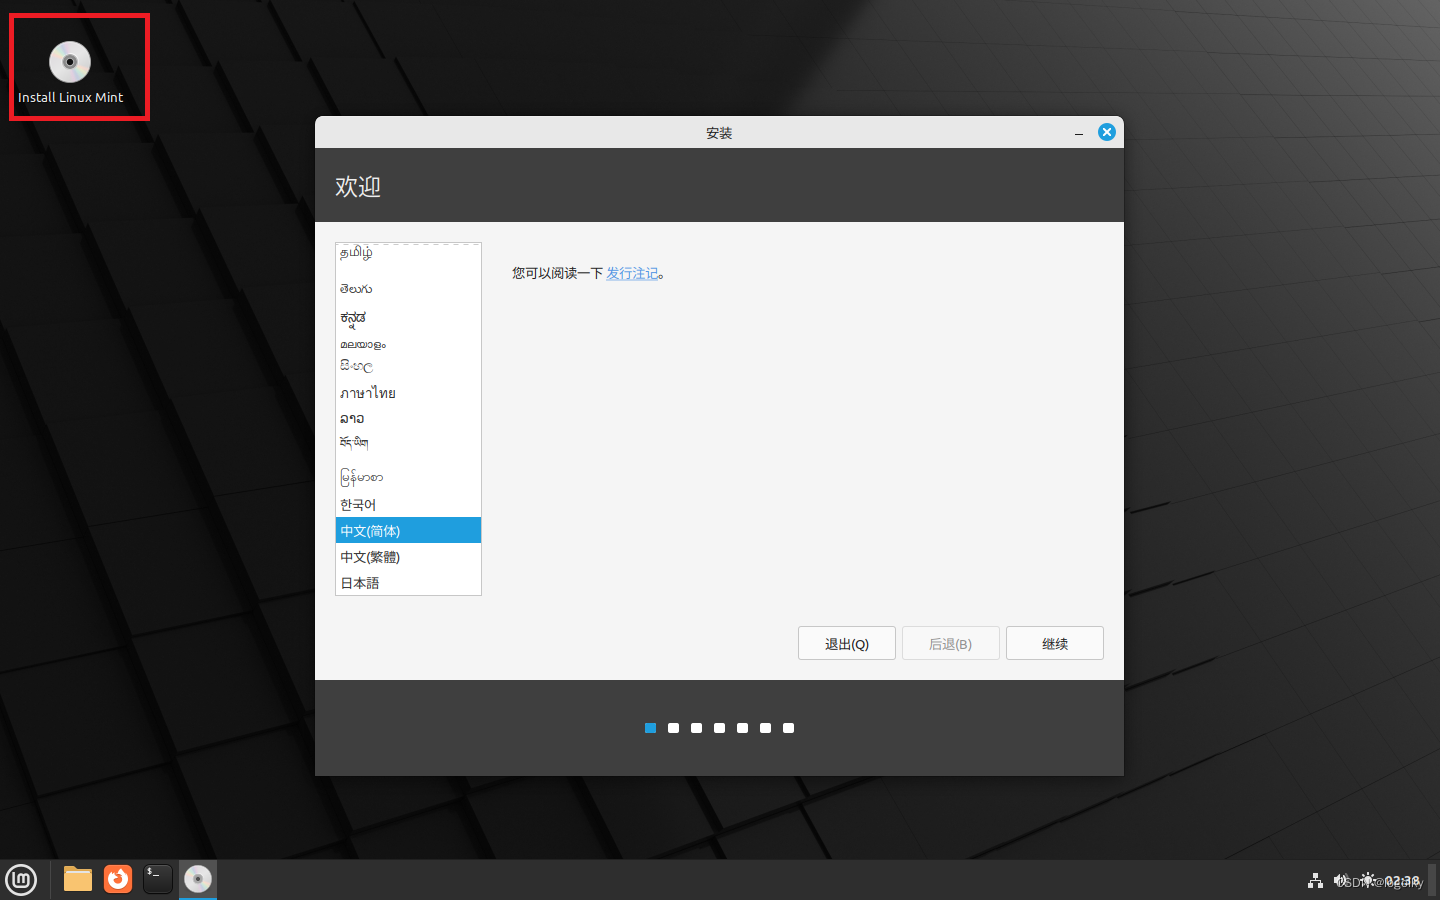The width and height of the screenshot is (1440, 900).
Task: Select 한국어 in the language list
Action: point(360,504)
